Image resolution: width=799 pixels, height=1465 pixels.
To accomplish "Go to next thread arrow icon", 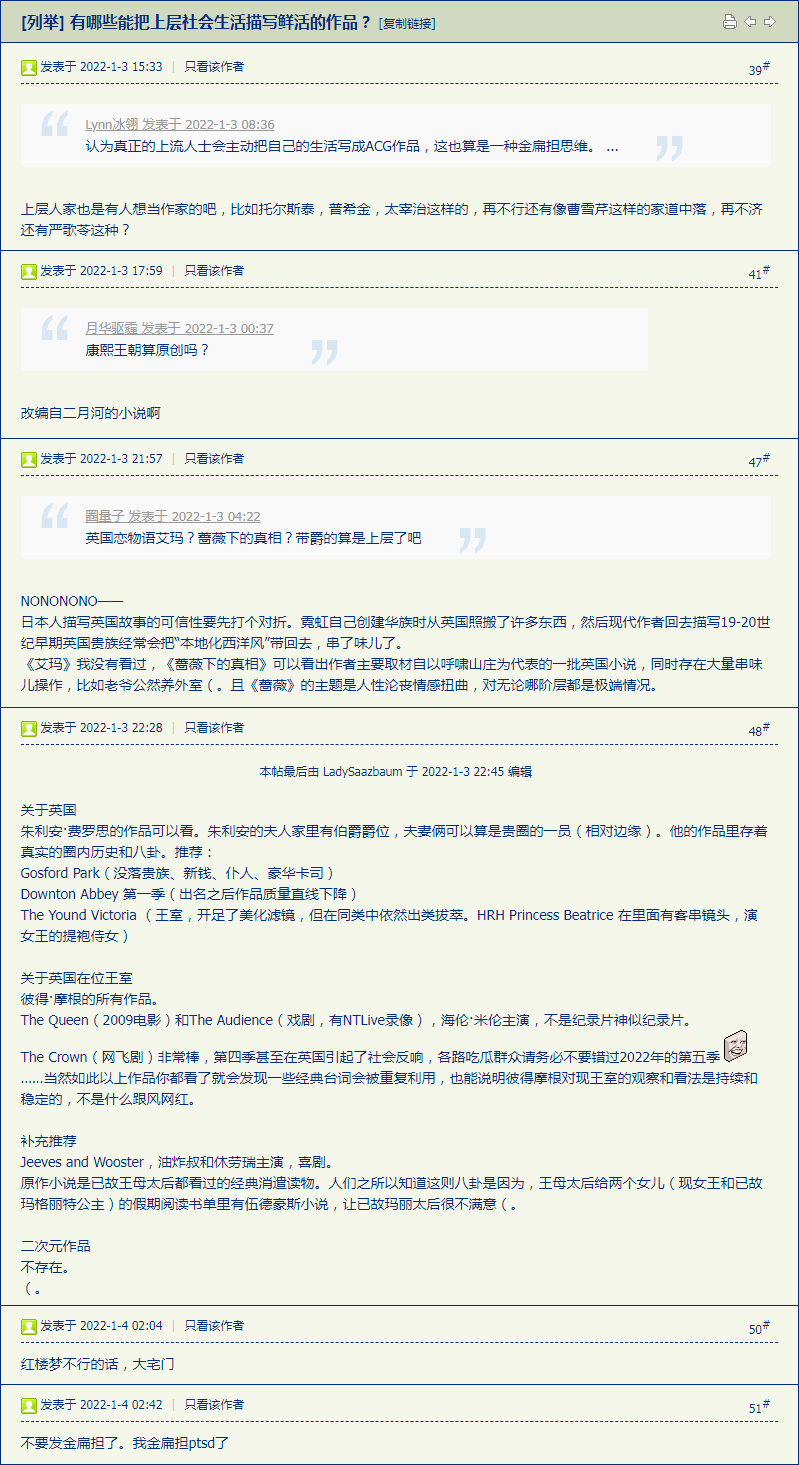I will (x=769, y=22).
